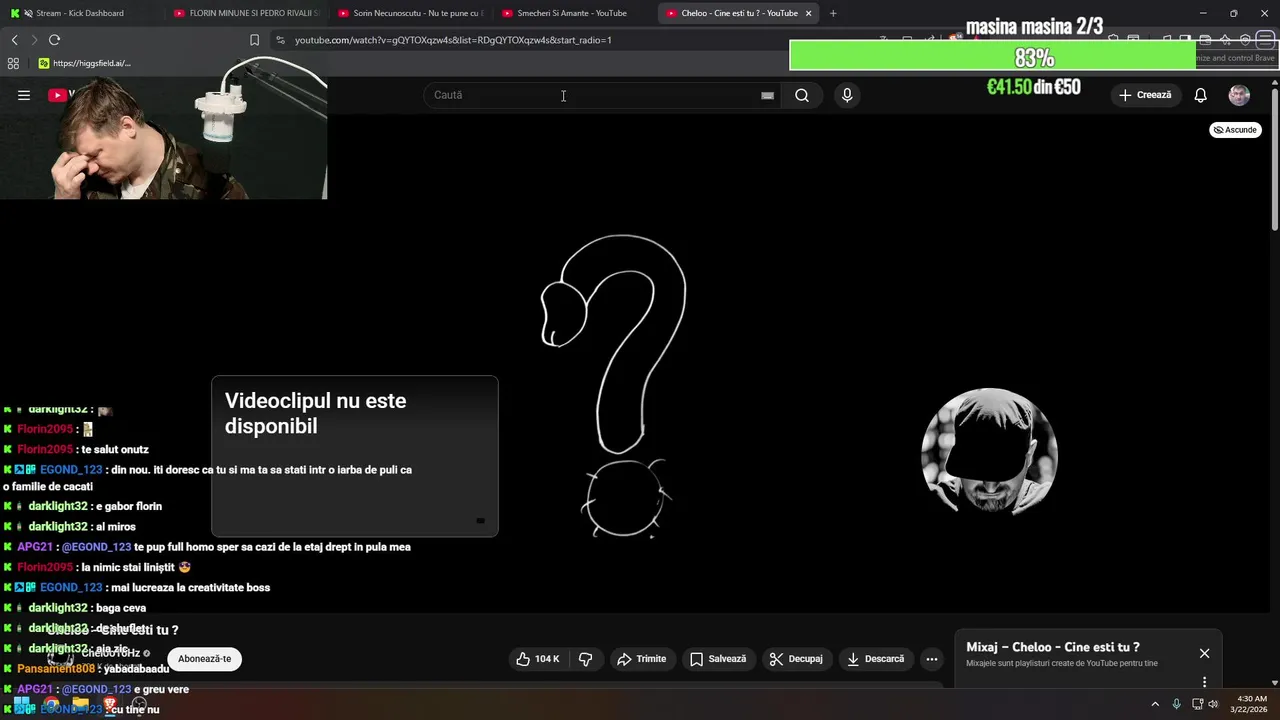Open a new browser tab with plus
This screenshot has width=1280, height=720.
[833, 13]
